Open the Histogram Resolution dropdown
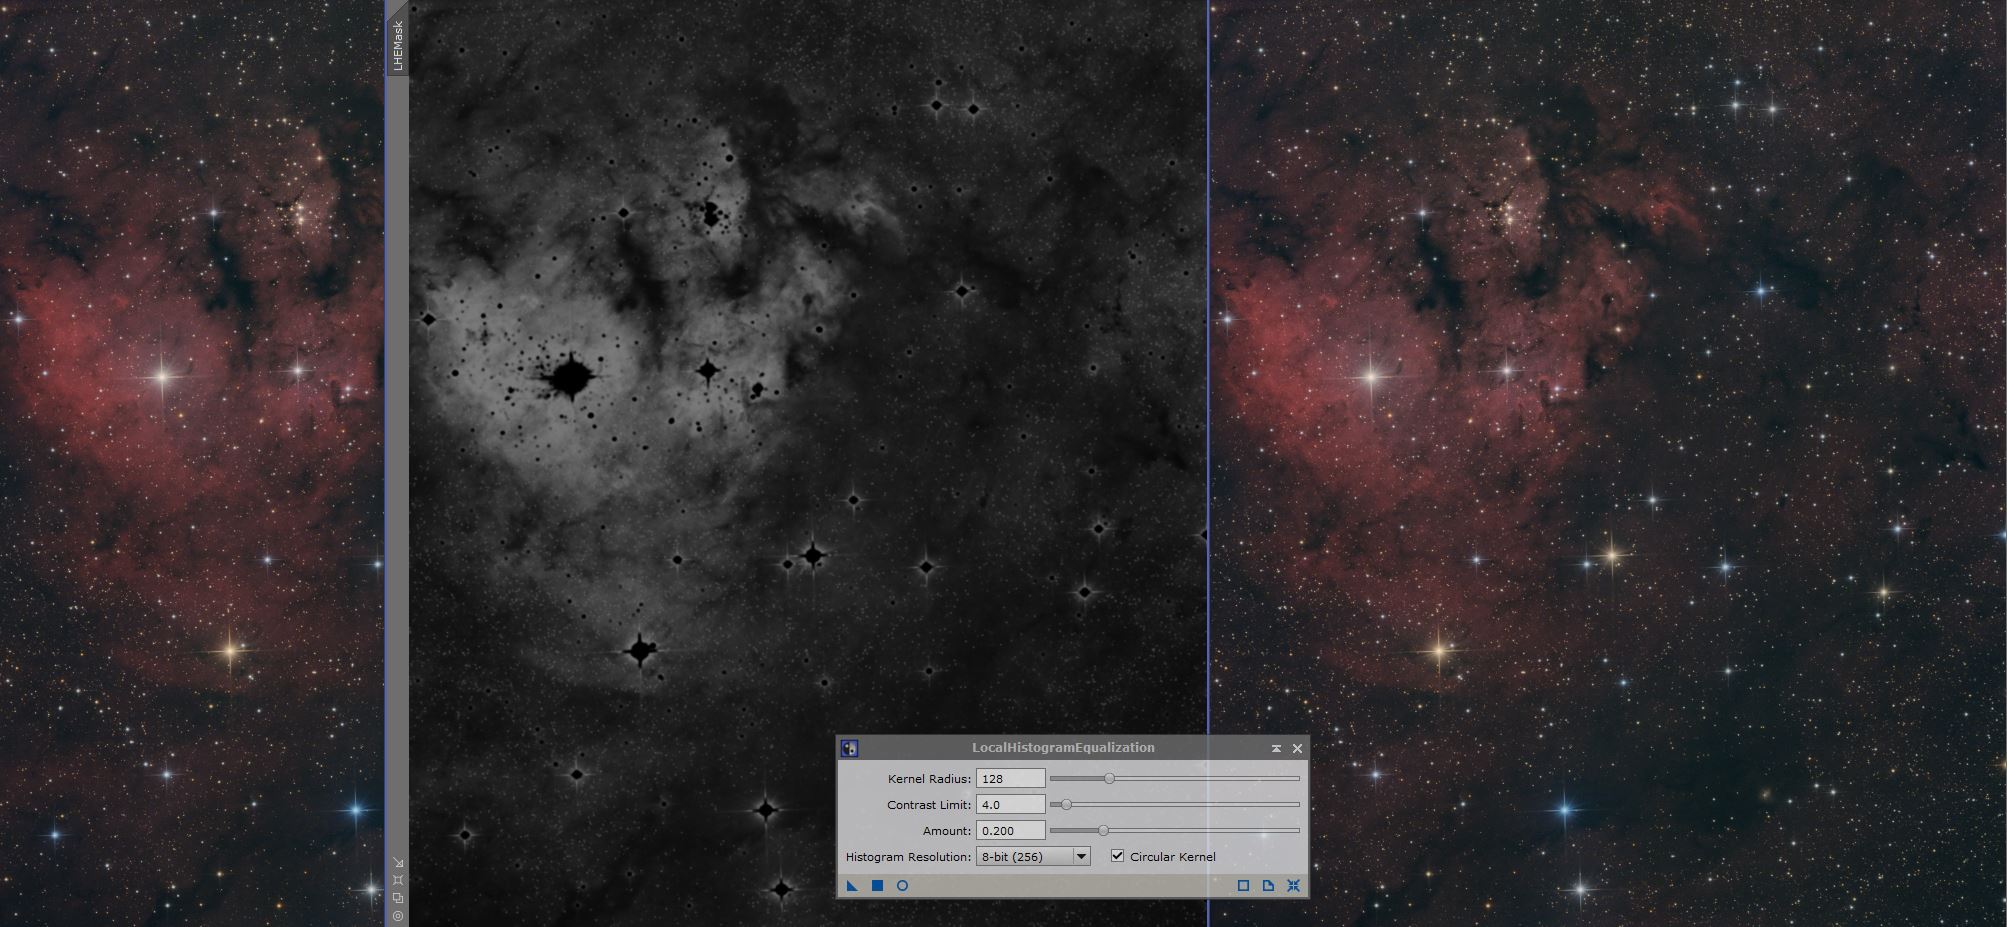The height and width of the screenshot is (927, 2007). tap(1080, 857)
